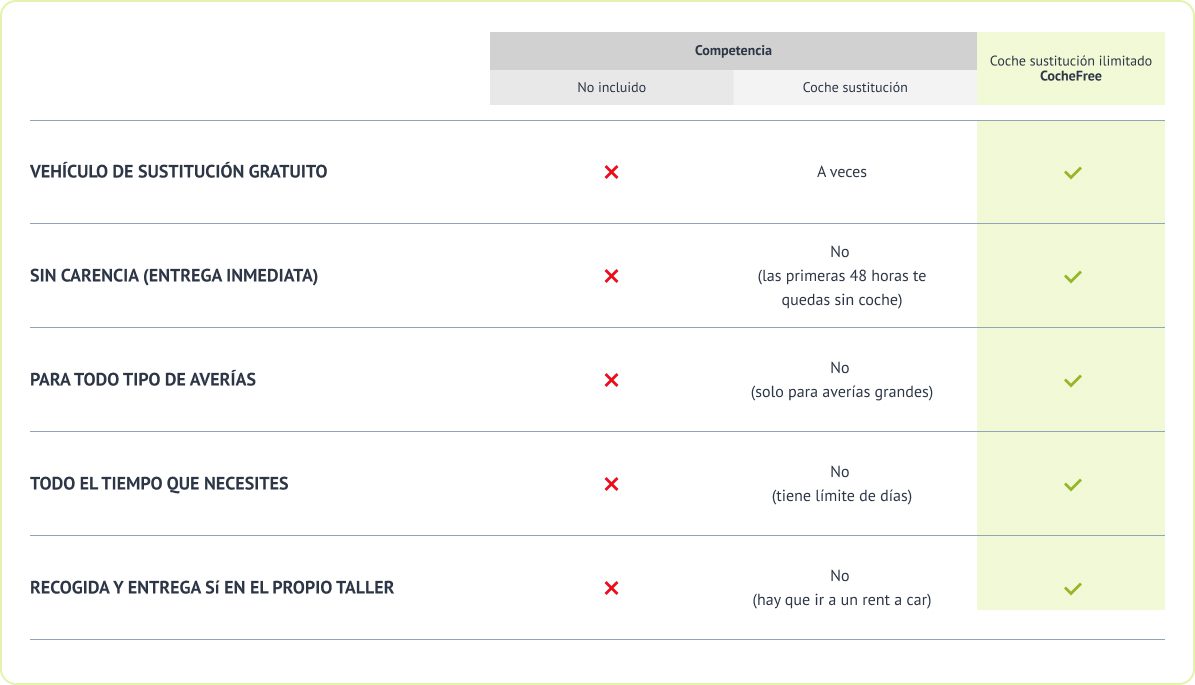Select the No incluido column header
This screenshot has height=685, width=1195.
(611, 87)
